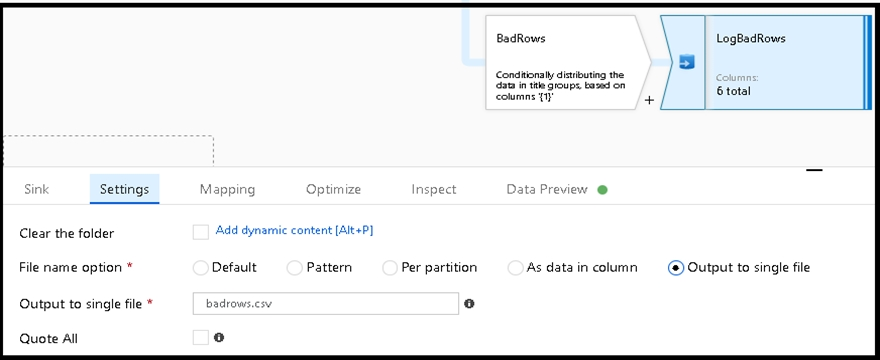Open the Mapping tab
880x360 pixels.
227,189
